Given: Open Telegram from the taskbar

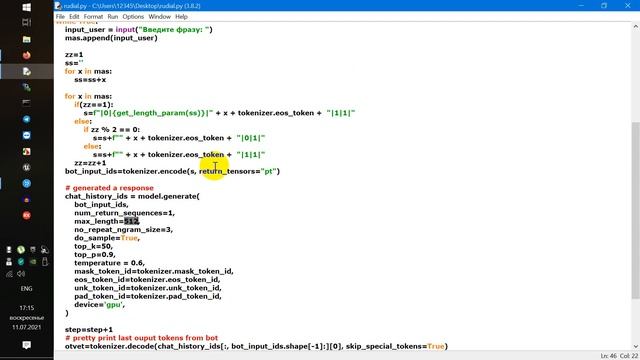Looking at the screenshot, I should (x=27, y=119).
